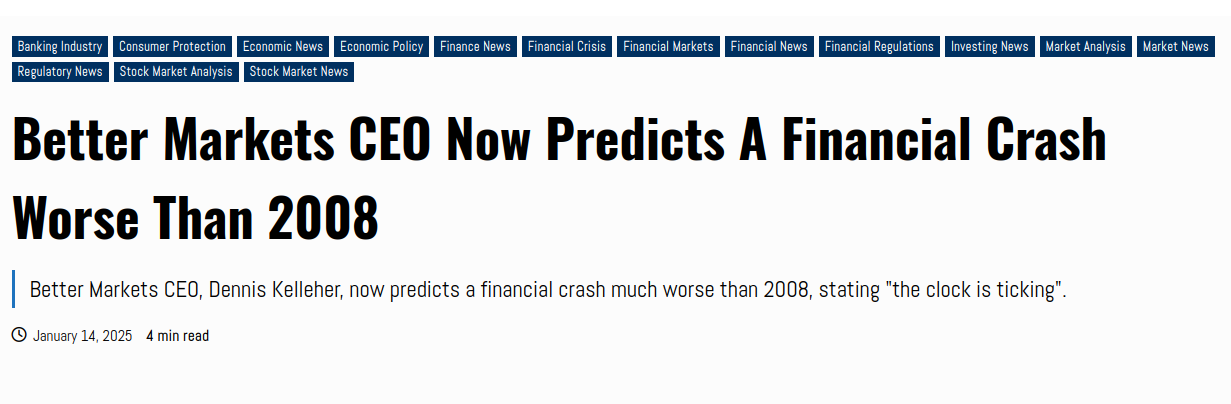
Task: Open the Financial News category
Action: coord(769,47)
